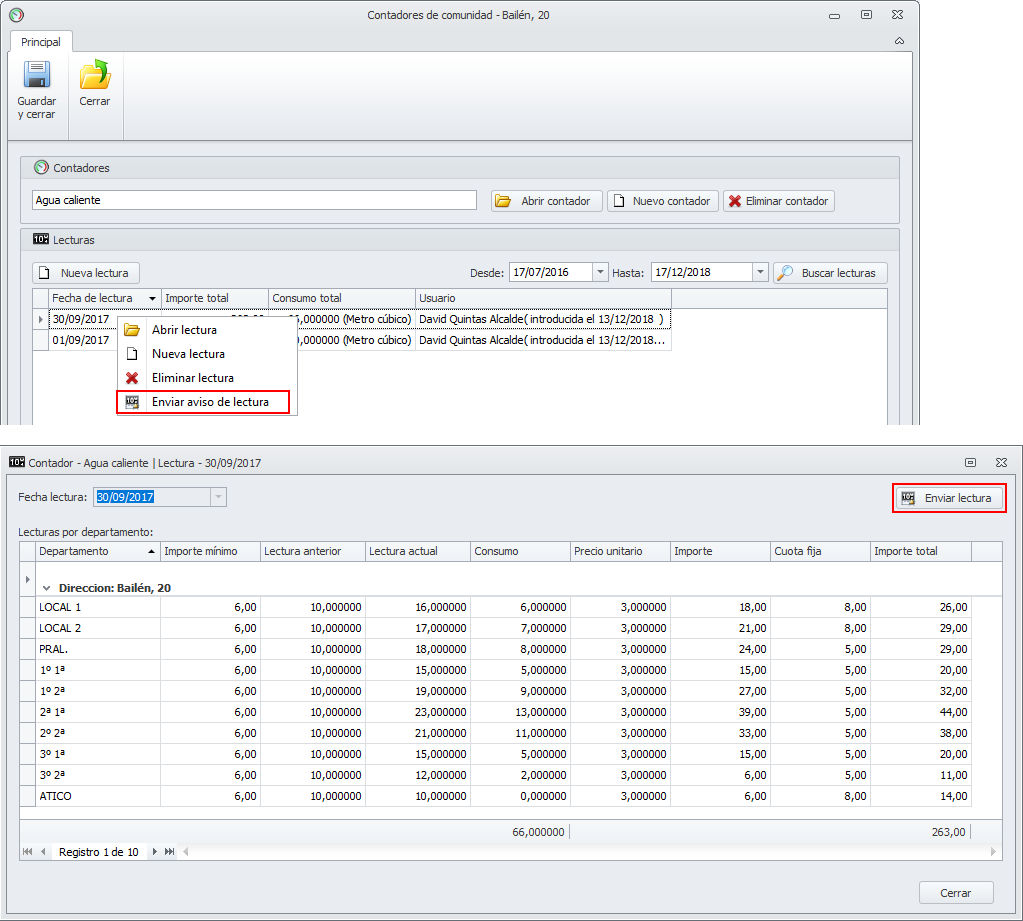Screen dimensions: 1023x921
Task: Click the Guardar y cerrar floppy disk icon
Action: click(x=37, y=76)
